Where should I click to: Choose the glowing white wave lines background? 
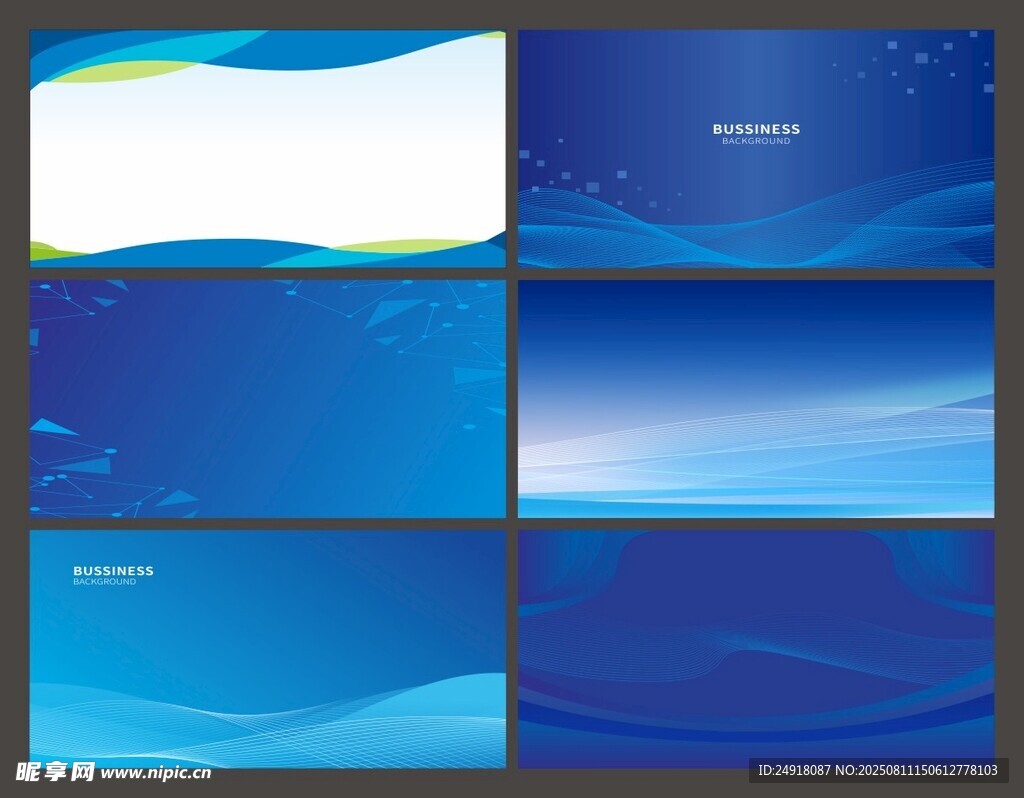756,398
